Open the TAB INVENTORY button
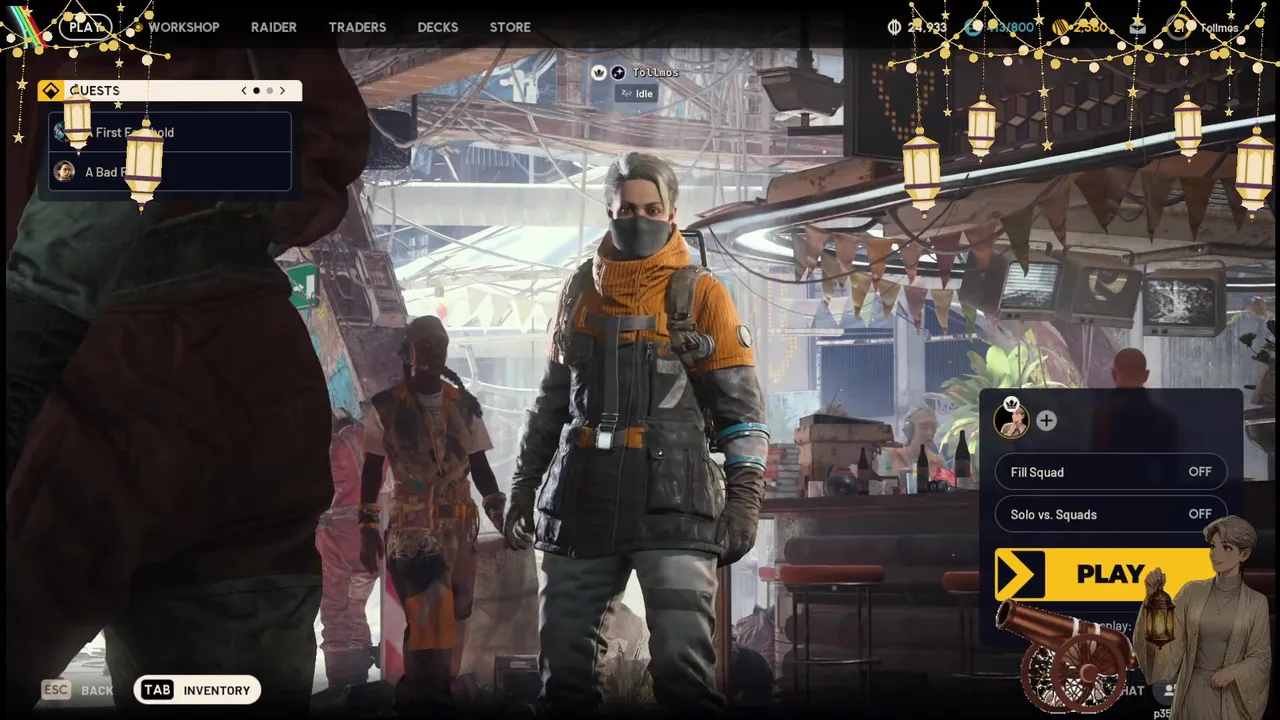1280x720 pixels. (x=197, y=690)
